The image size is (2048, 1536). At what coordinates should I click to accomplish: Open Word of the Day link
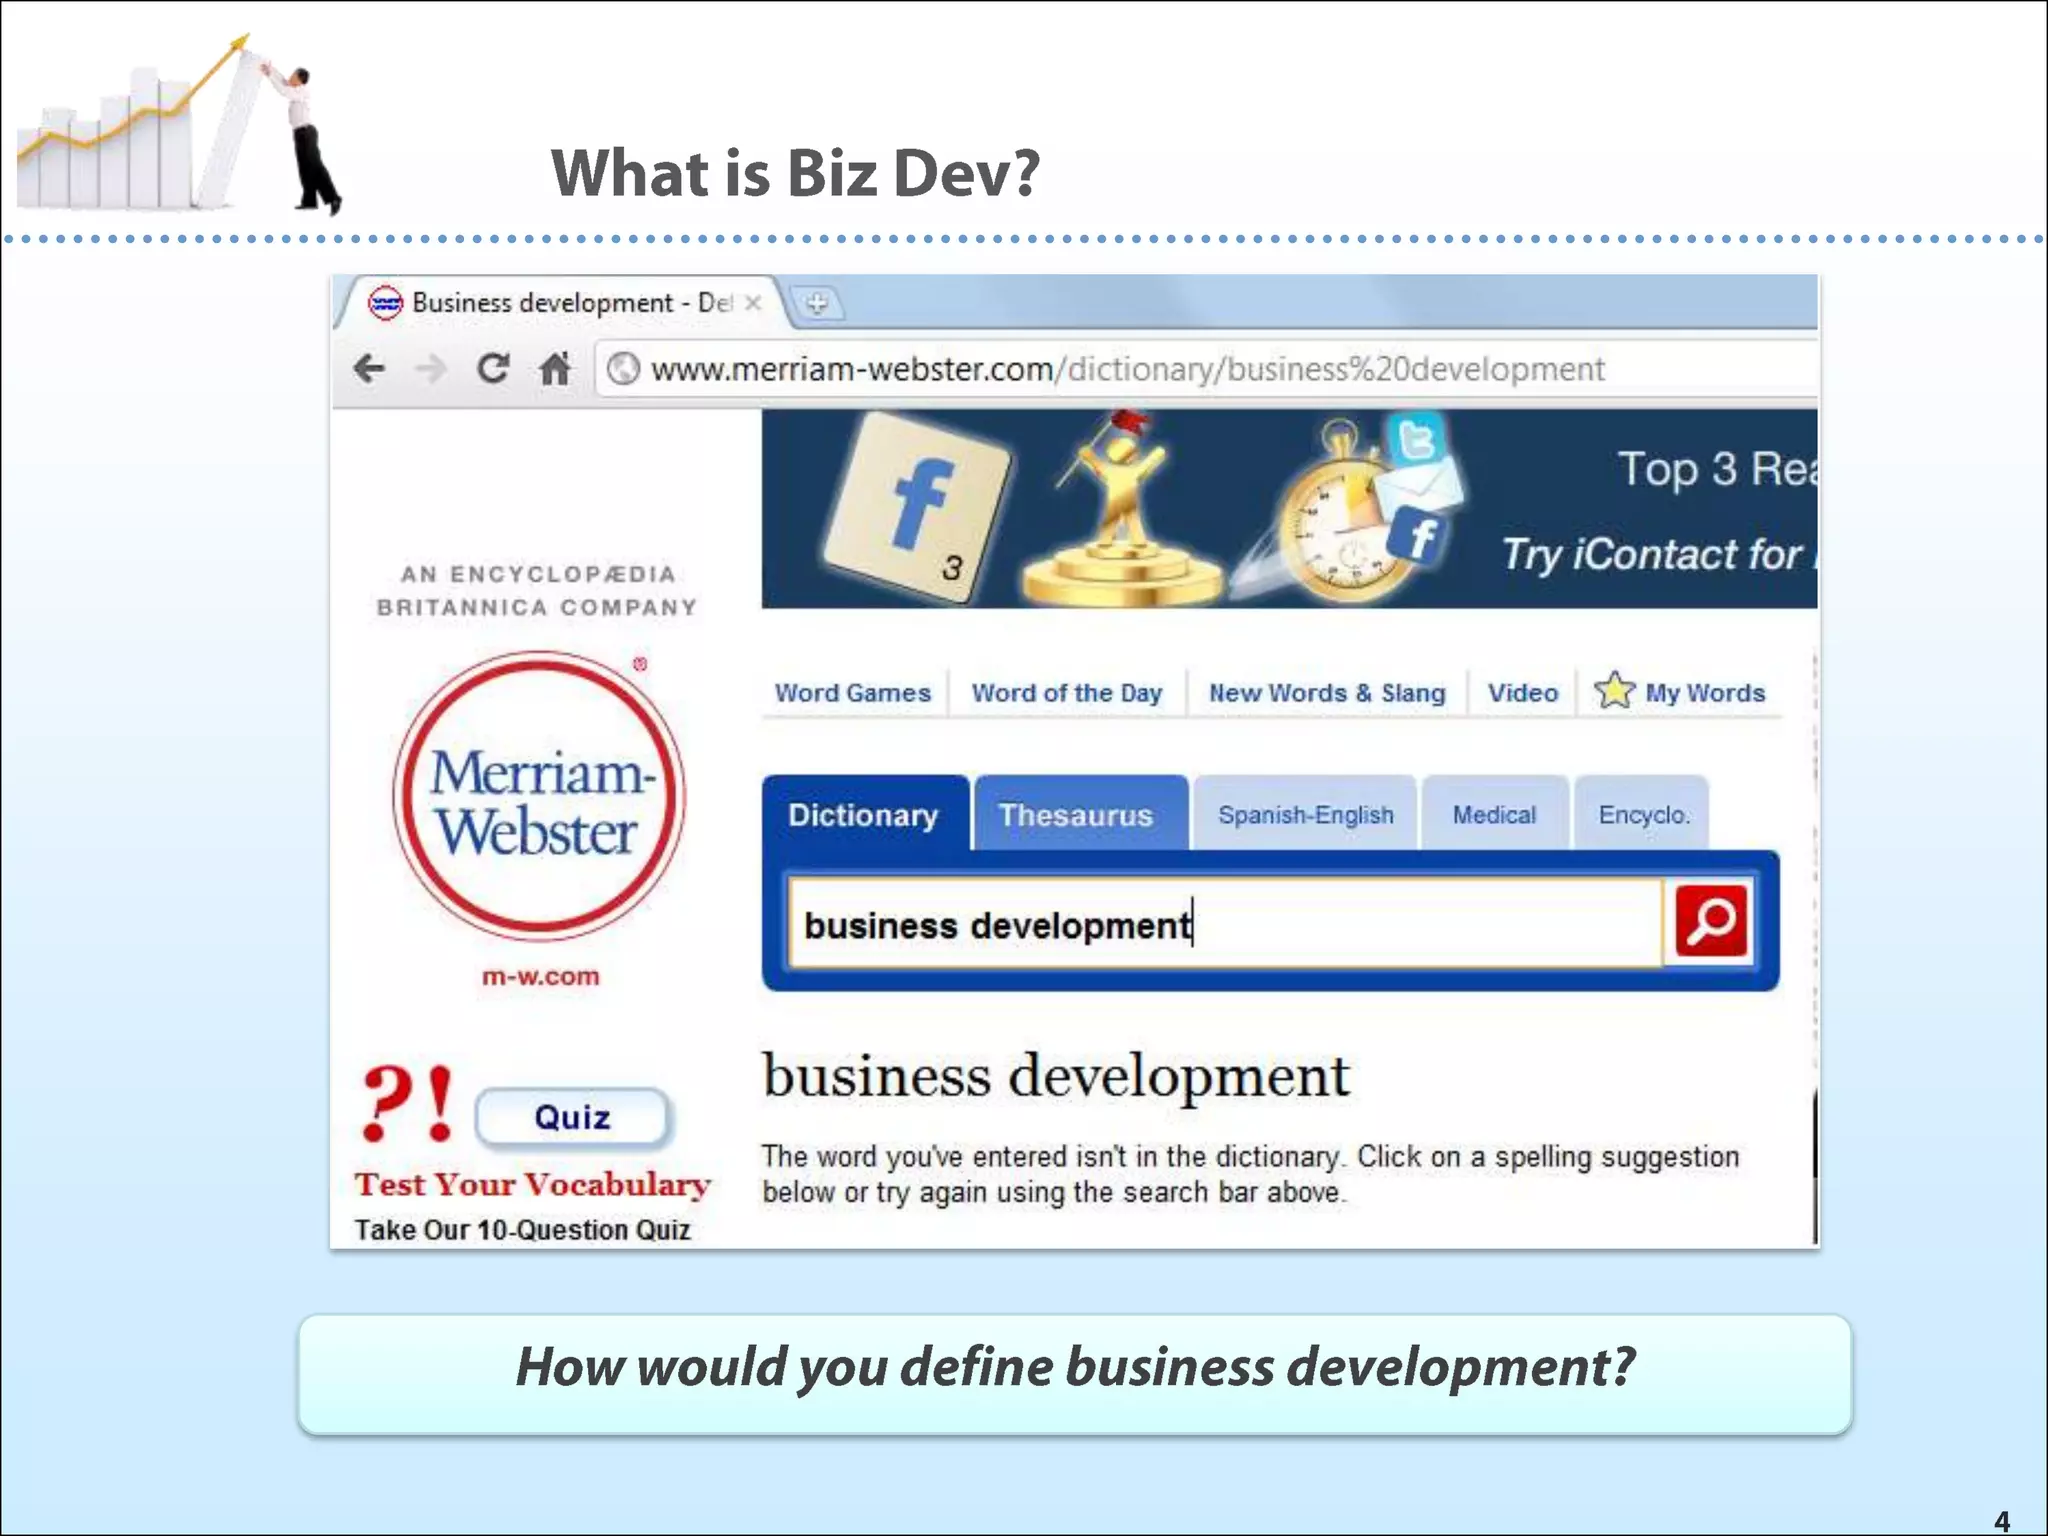click(x=1066, y=693)
